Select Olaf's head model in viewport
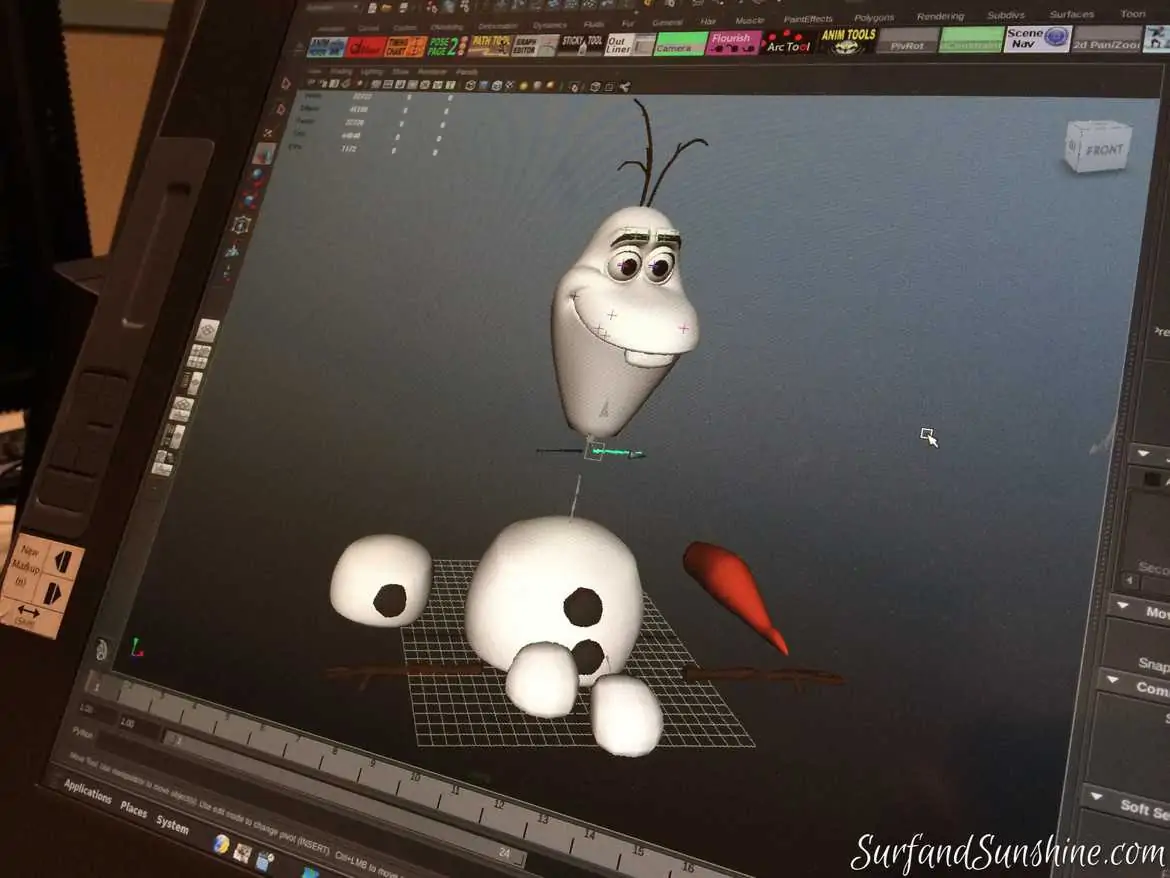This screenshot has width=1170, height=878. [623, 321]
